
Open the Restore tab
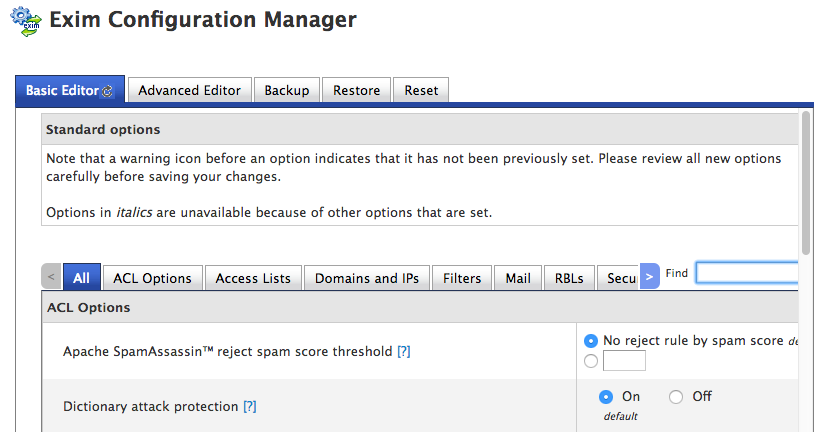click(x=356, y=90)
